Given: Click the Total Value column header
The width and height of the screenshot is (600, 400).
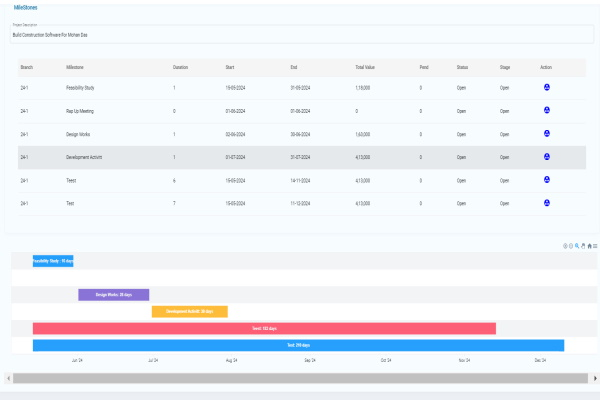Looking at the screenshot, I should [x=365, y=66].
